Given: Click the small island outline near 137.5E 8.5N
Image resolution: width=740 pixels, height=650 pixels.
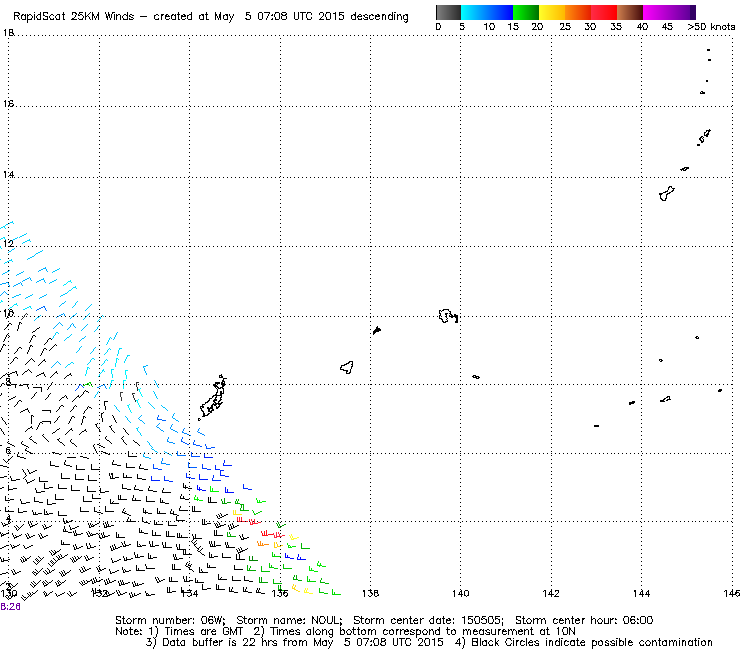Looking at the screenshot, I should coord(347,367).
